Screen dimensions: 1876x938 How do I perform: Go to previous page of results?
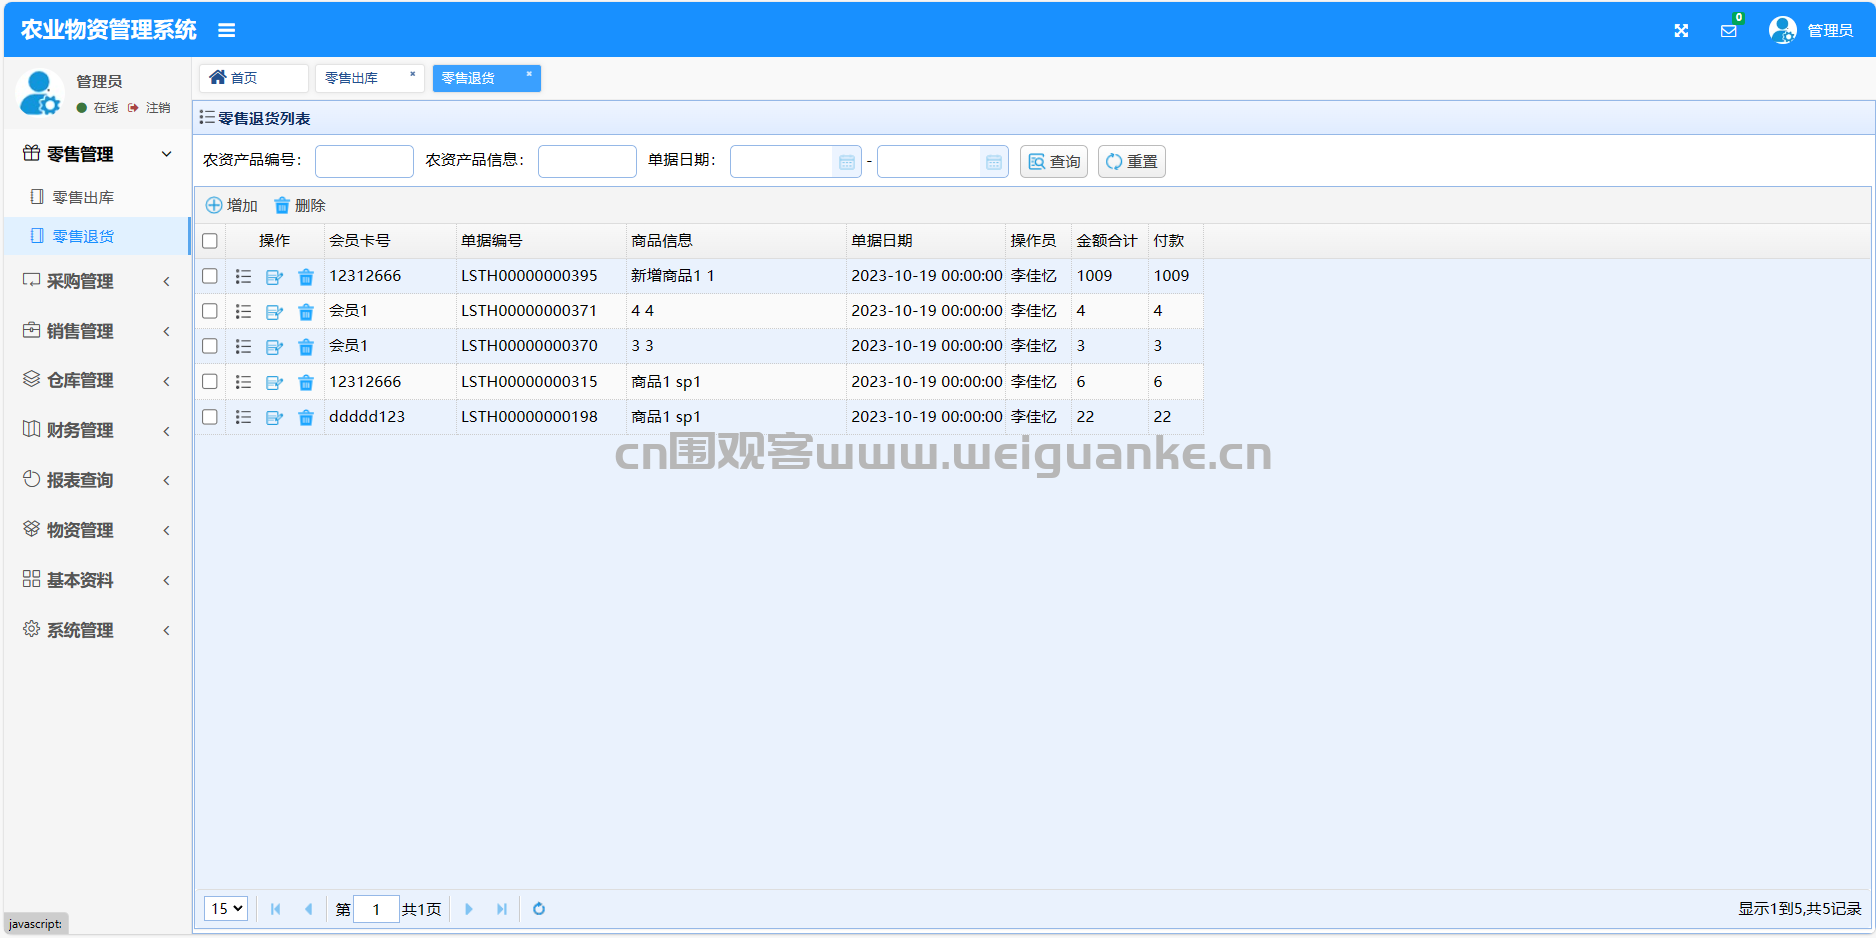click(x=308, y=909)
